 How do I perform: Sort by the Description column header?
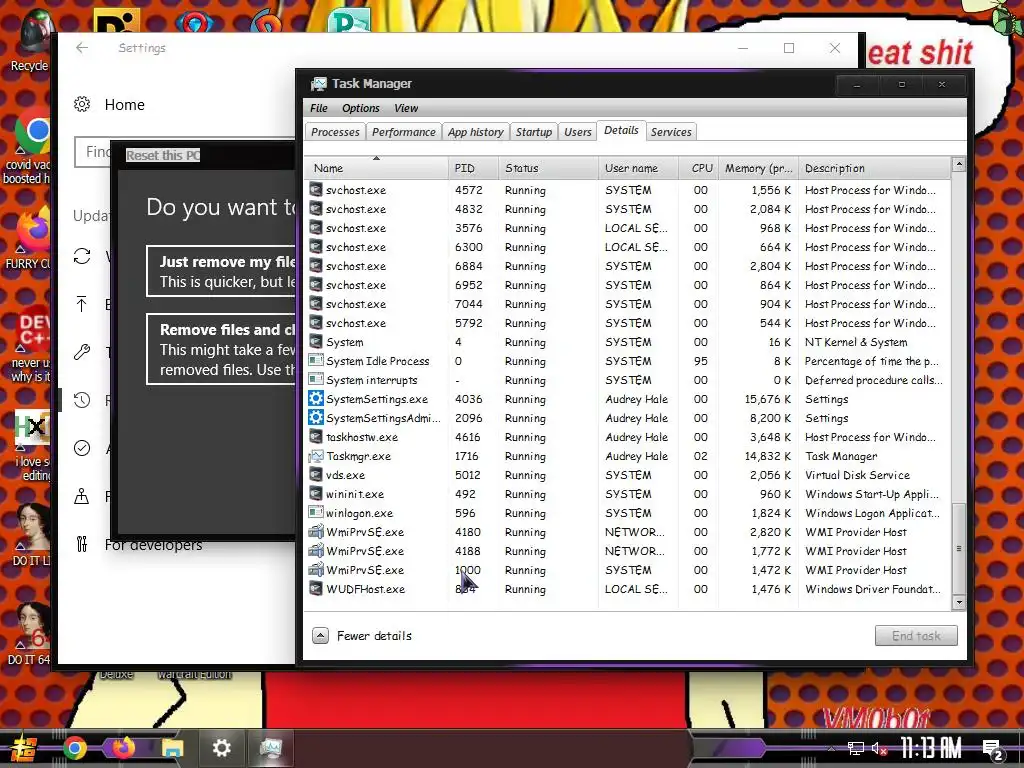pos(874,168)
